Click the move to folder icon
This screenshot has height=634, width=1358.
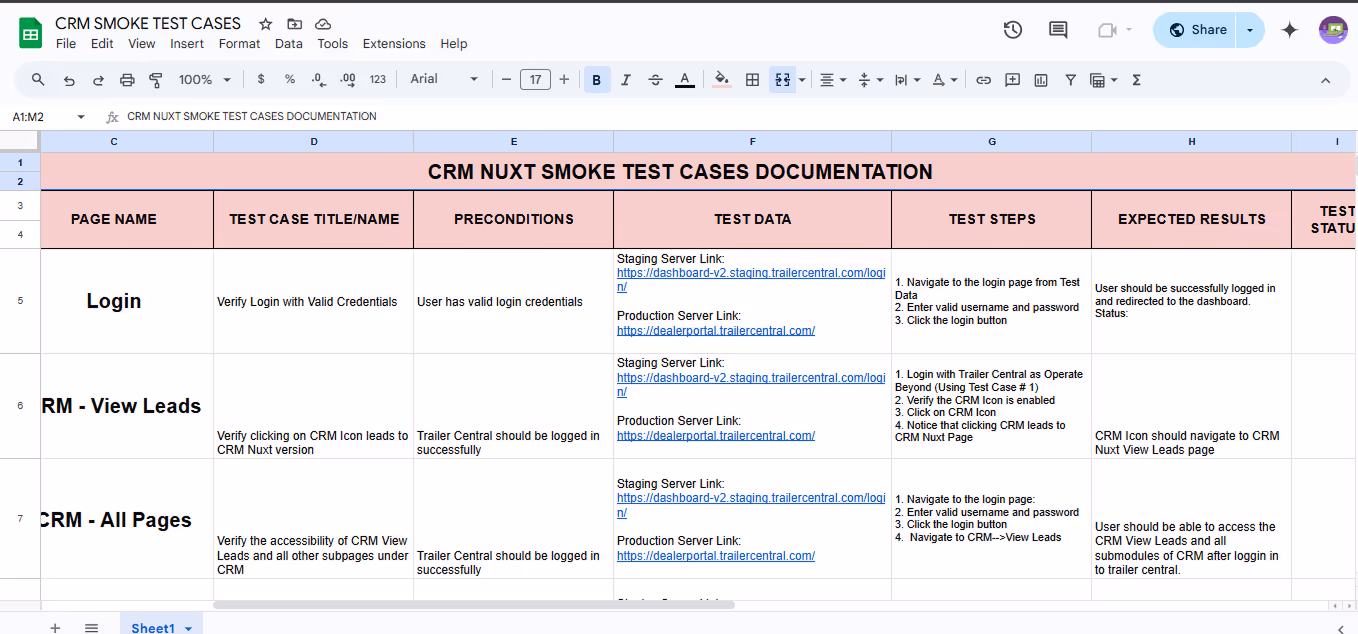pyautogui.click(x=294, y=24)
